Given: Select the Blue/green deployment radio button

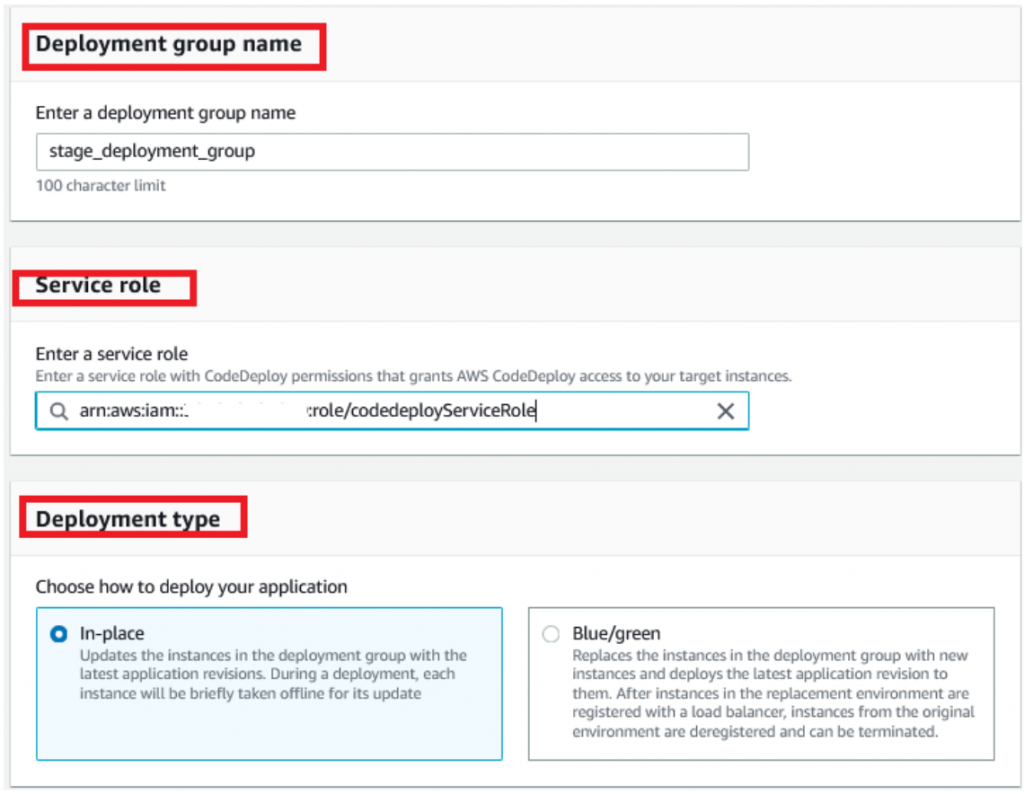Looking at the screenshot, I should pos(551,634).
